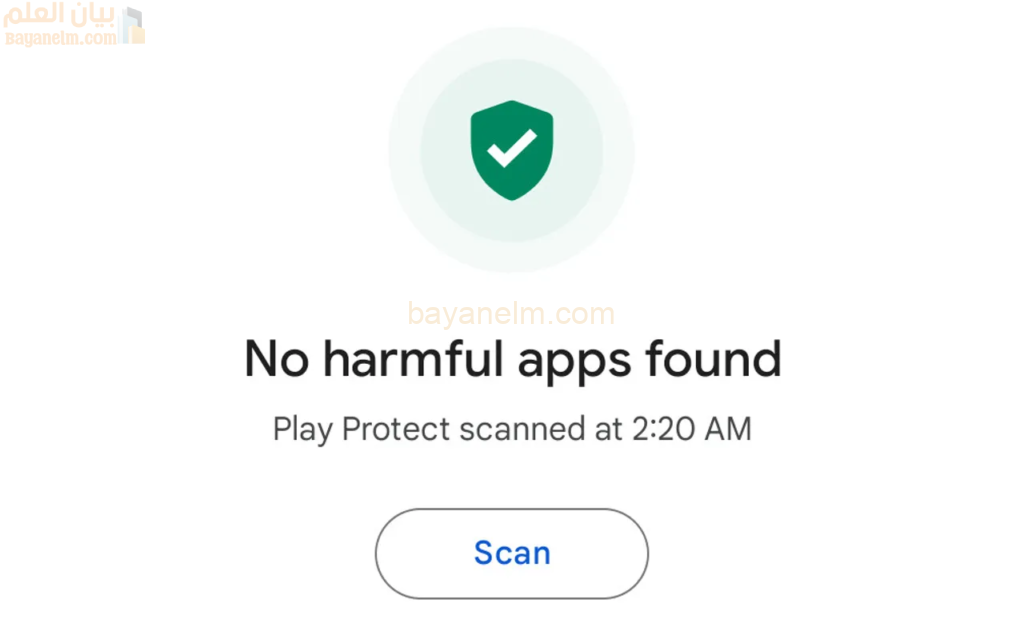Screen dimensions: 1024x631
Task: Open the Bayanelm logo in the corner
Action: click(74, 25)
